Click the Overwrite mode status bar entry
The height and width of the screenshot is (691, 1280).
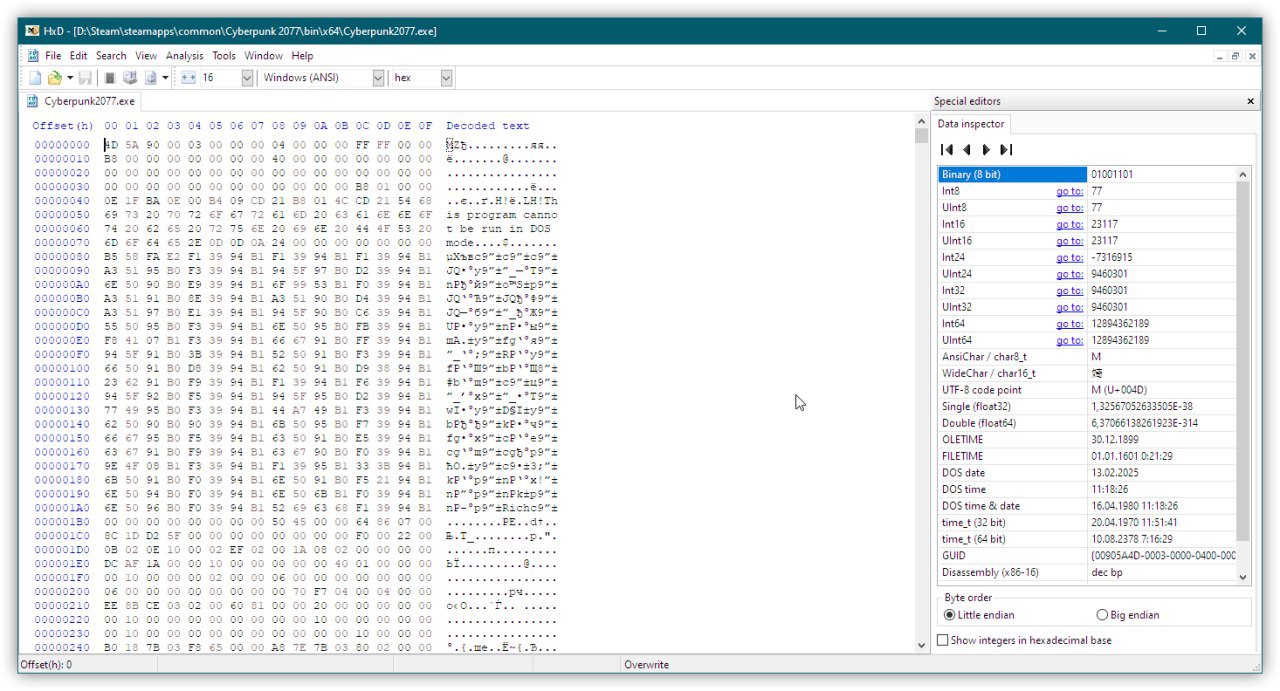pos(647,665)
